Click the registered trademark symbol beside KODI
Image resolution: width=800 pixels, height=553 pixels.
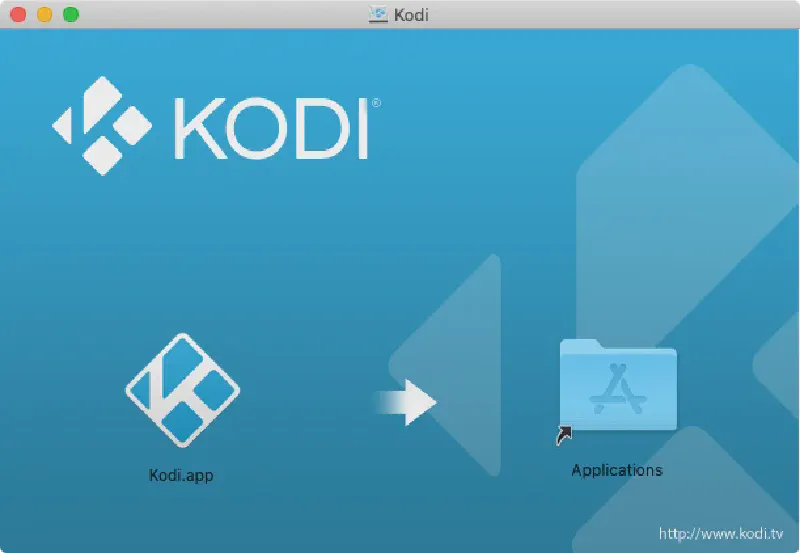375,102
